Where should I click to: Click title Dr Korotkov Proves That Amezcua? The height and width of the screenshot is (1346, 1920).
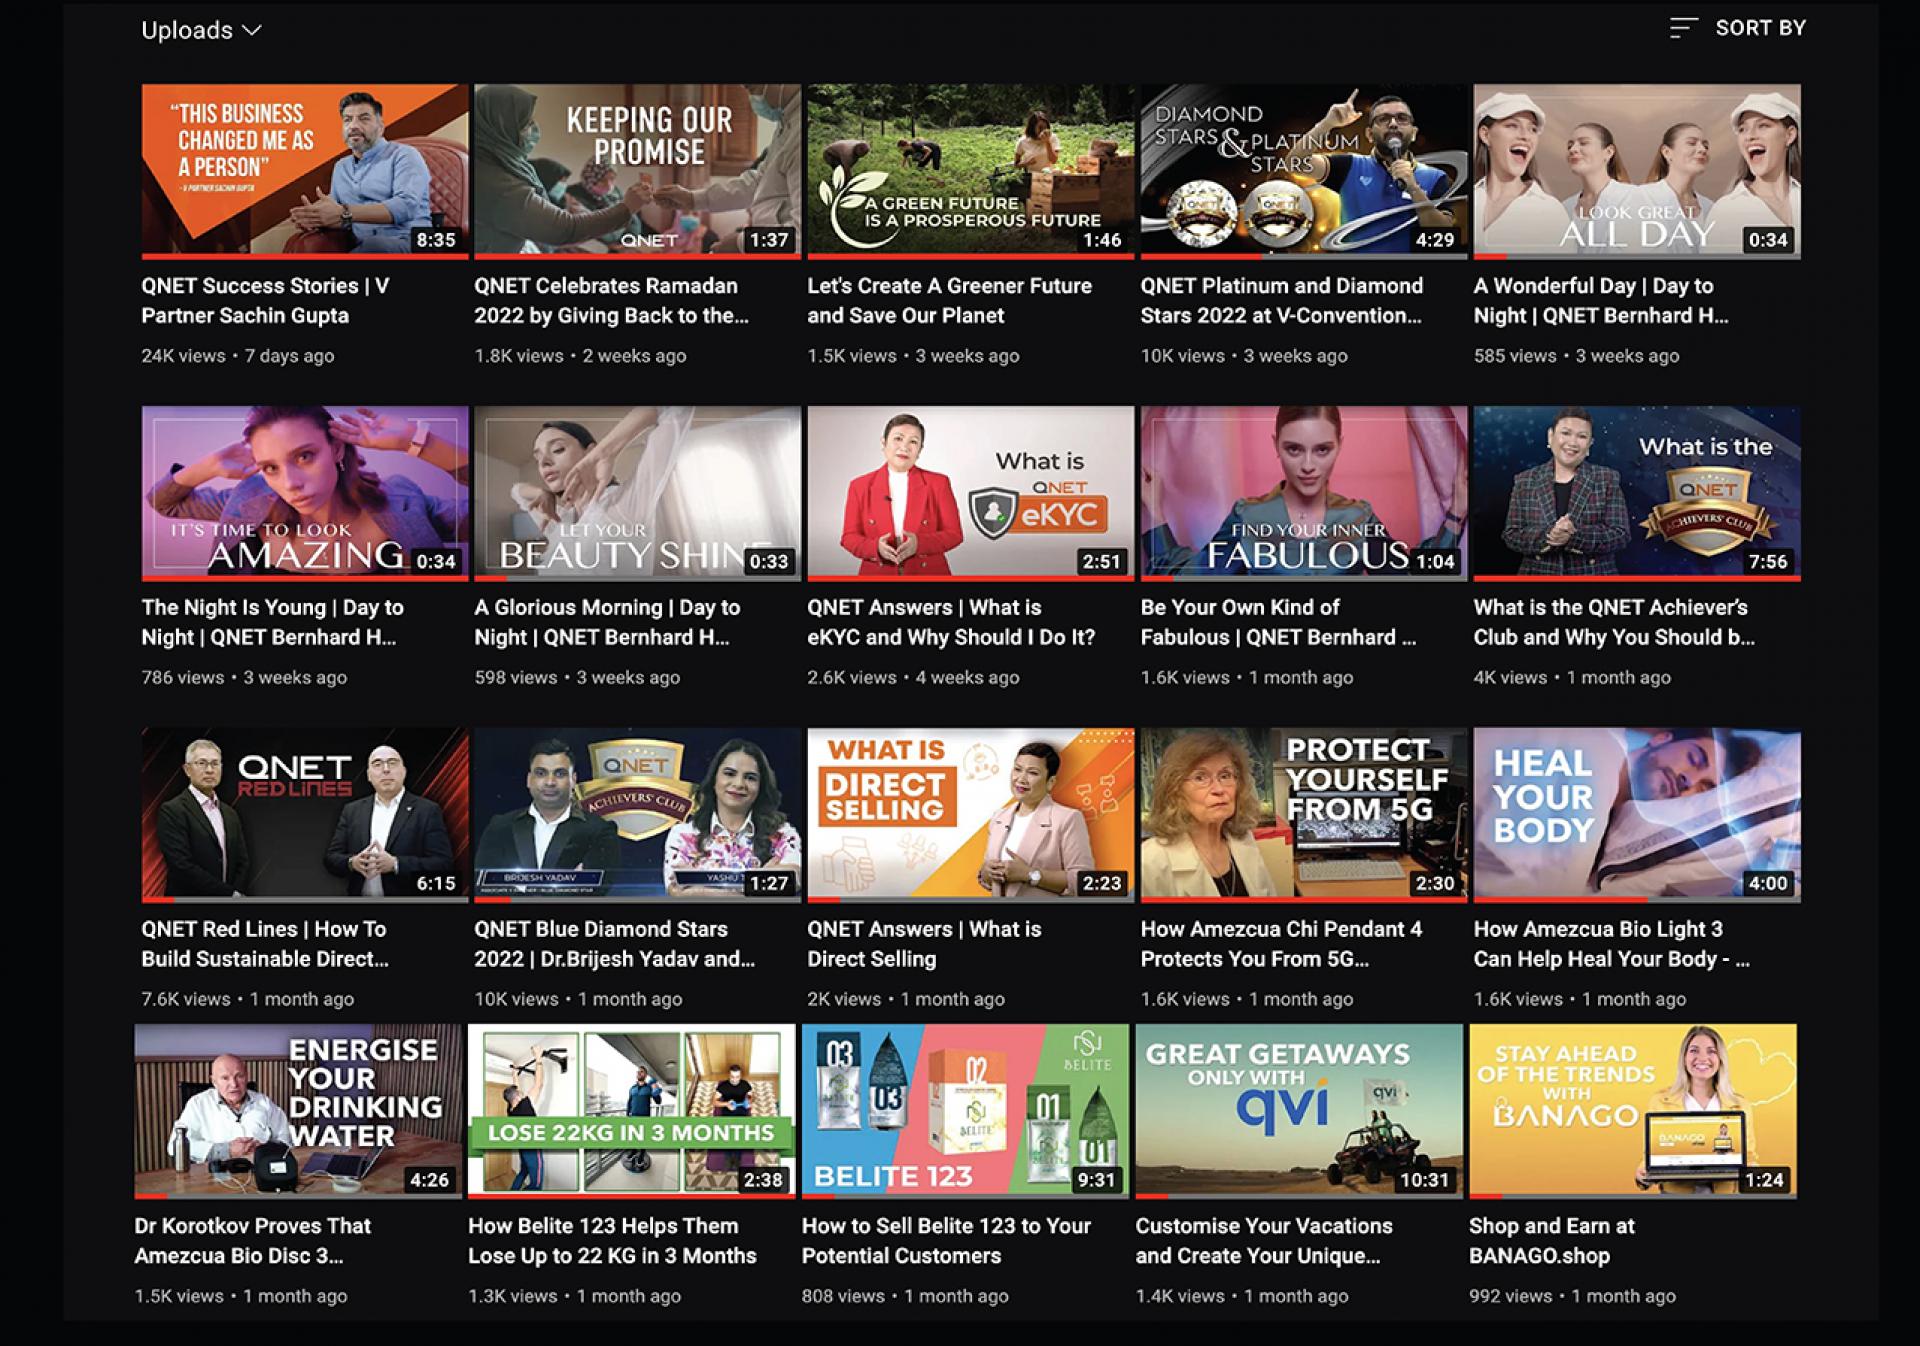click(252, 1241)
